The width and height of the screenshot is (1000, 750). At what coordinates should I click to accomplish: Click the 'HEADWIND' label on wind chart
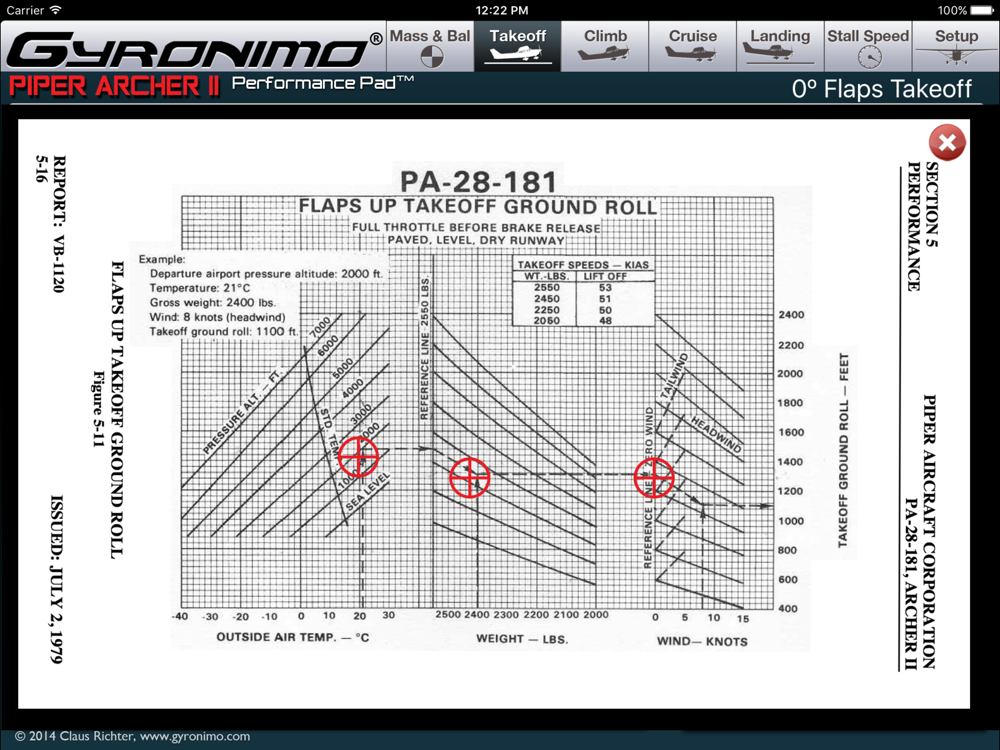717,434
